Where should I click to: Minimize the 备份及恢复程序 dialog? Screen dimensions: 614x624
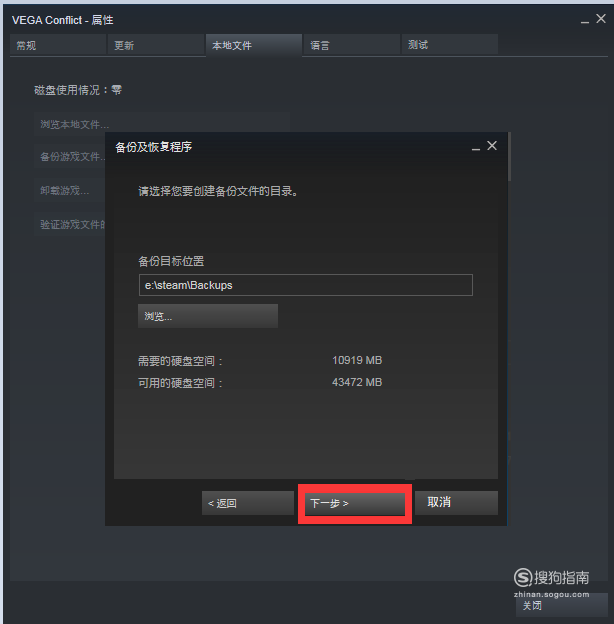click(x=476, y=147)
